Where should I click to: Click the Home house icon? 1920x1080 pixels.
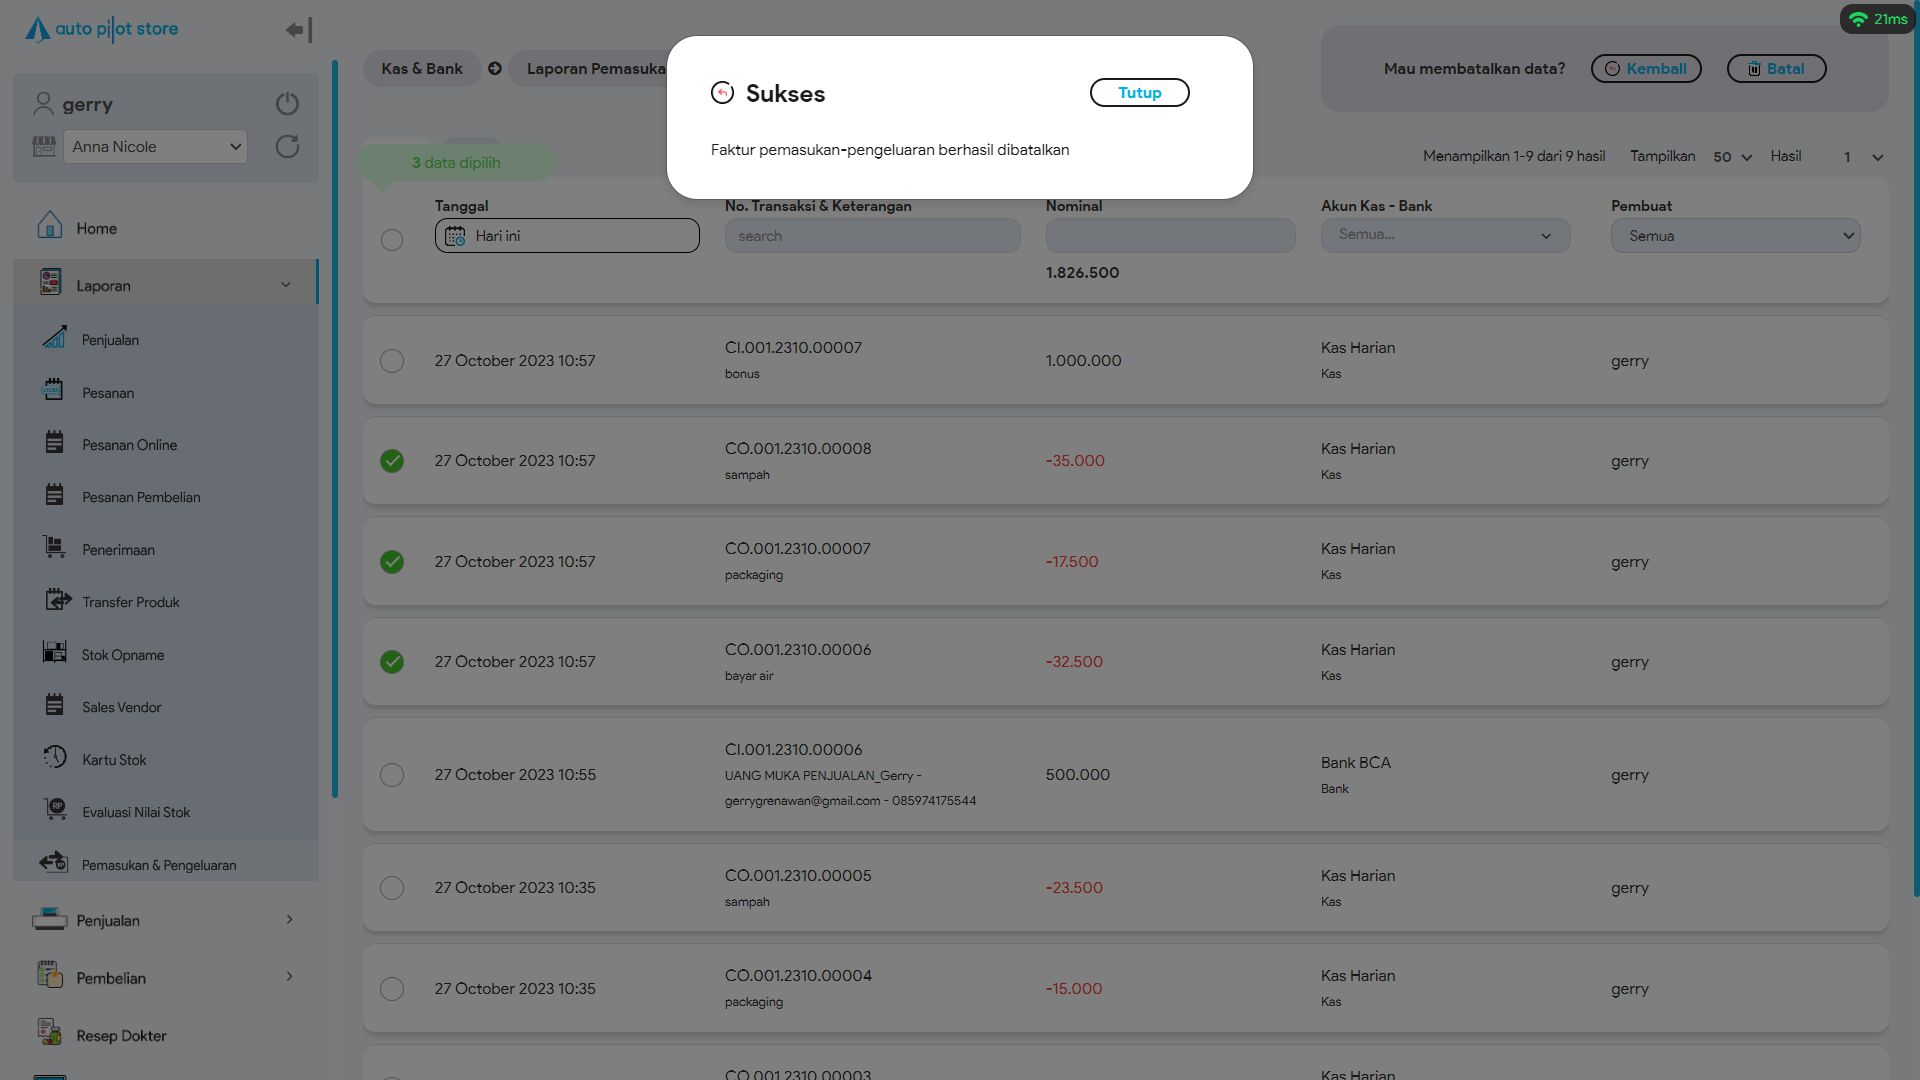coord(49,226)
